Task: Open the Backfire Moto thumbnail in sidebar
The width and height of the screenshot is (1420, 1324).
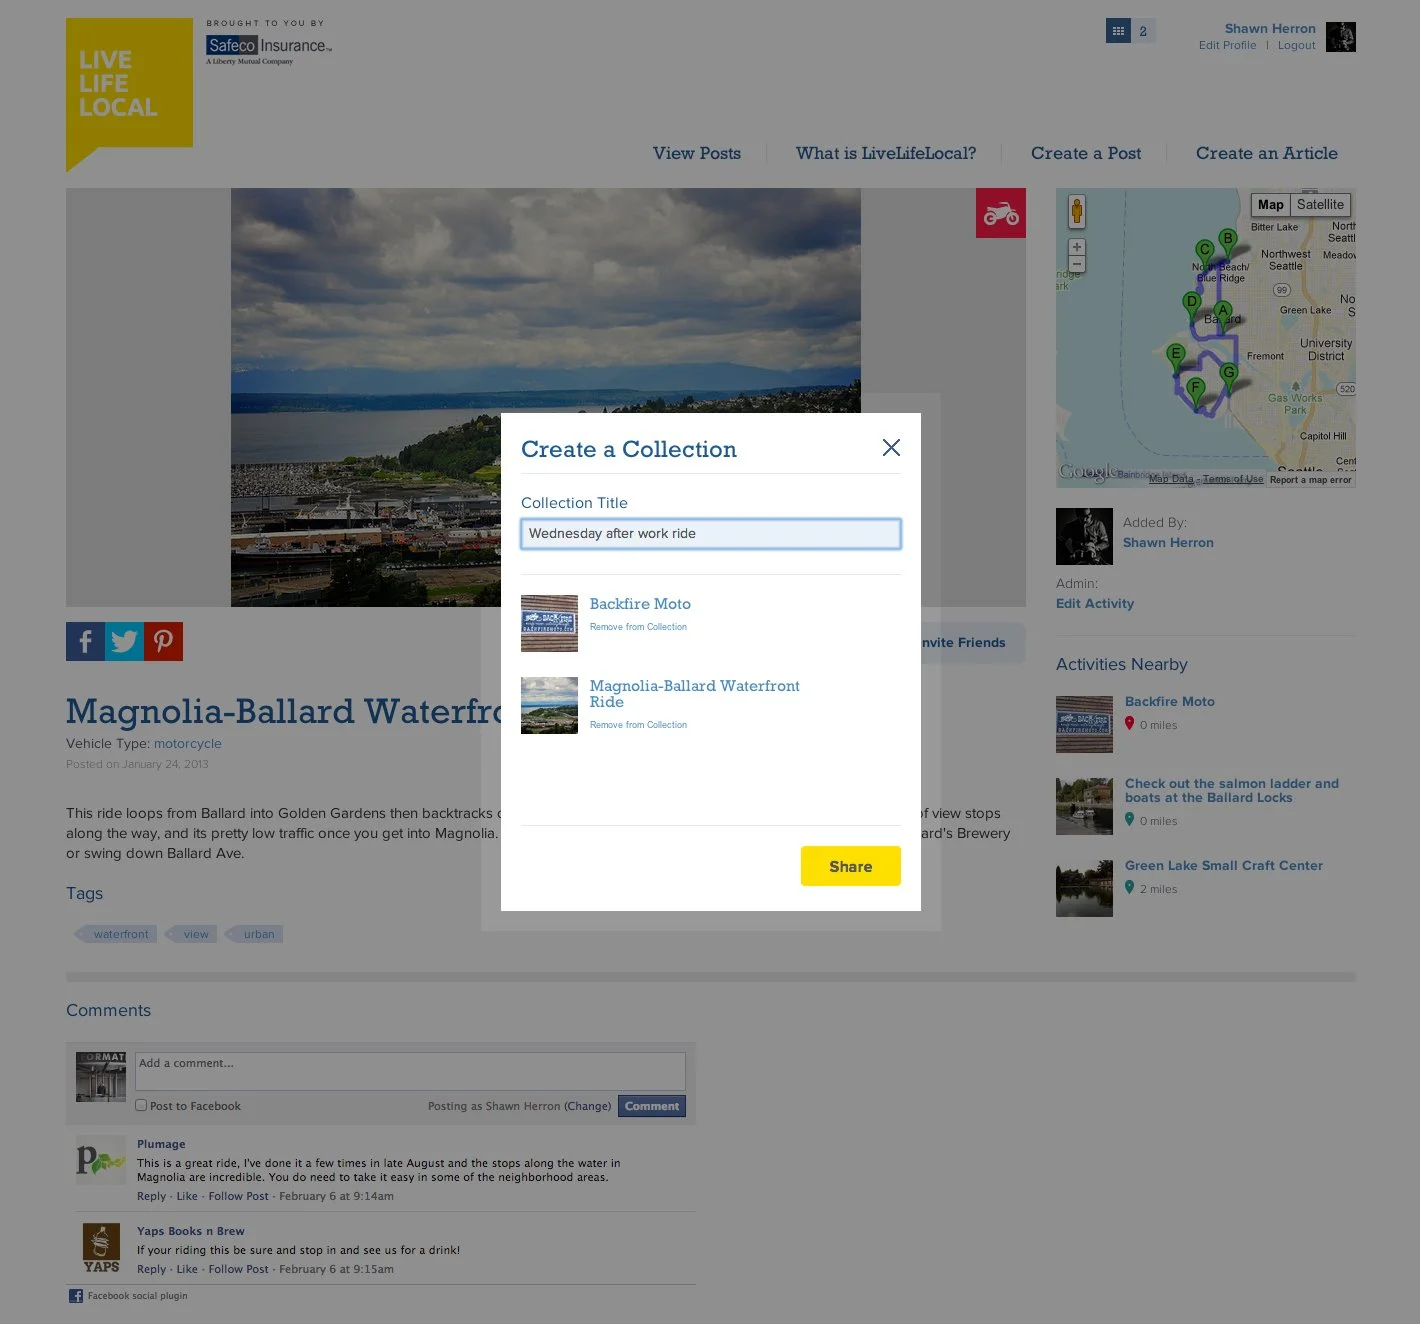Action: [x=1084, y=724]
